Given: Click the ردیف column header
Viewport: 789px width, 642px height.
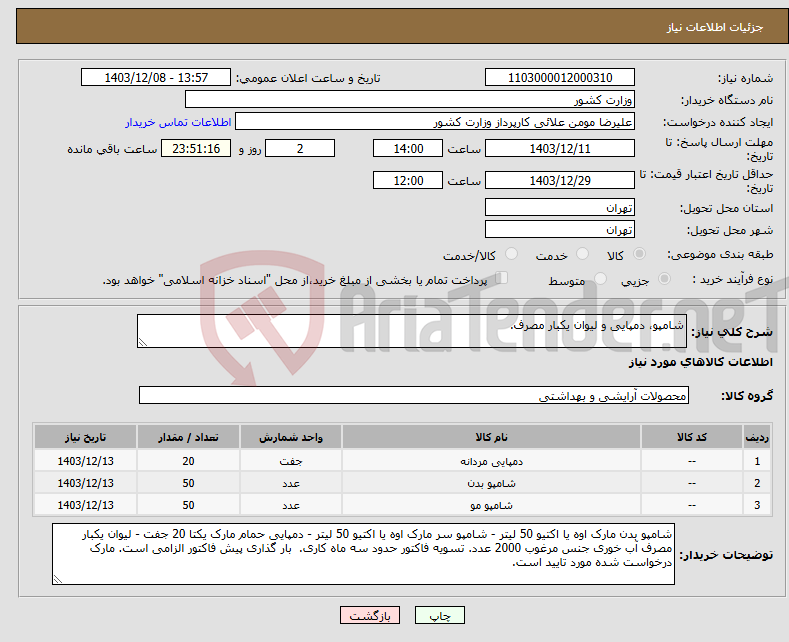Looking at the screenshot, I should click(x=757, y=437).
